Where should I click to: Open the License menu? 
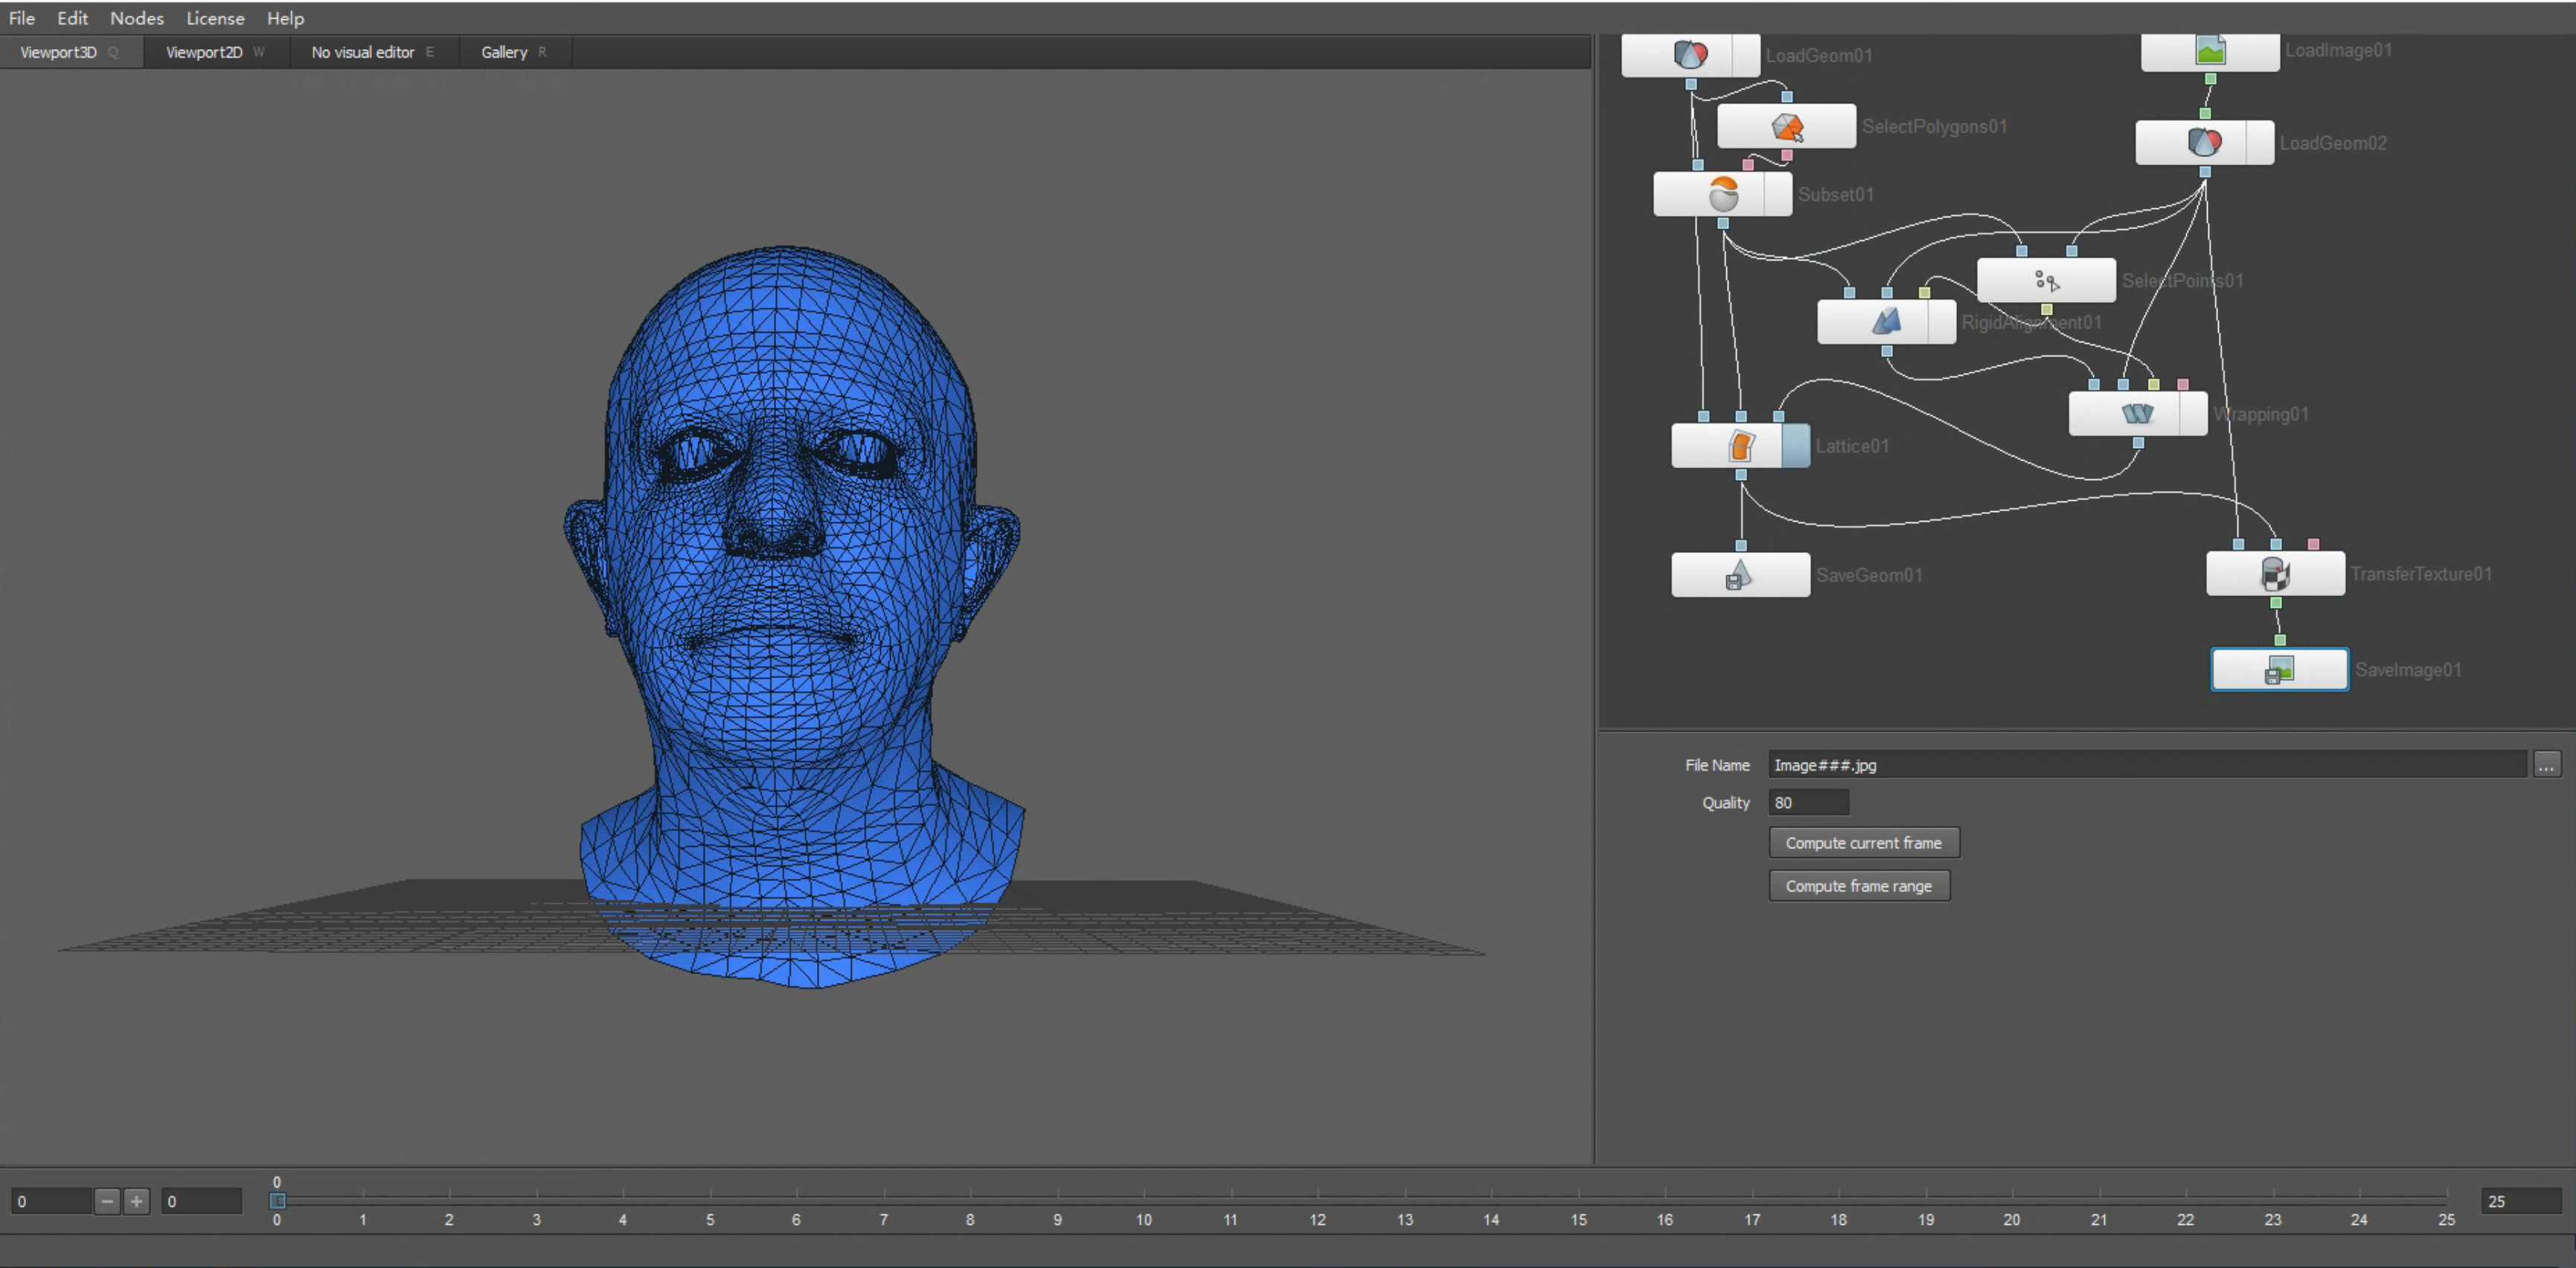pos(215,18)
